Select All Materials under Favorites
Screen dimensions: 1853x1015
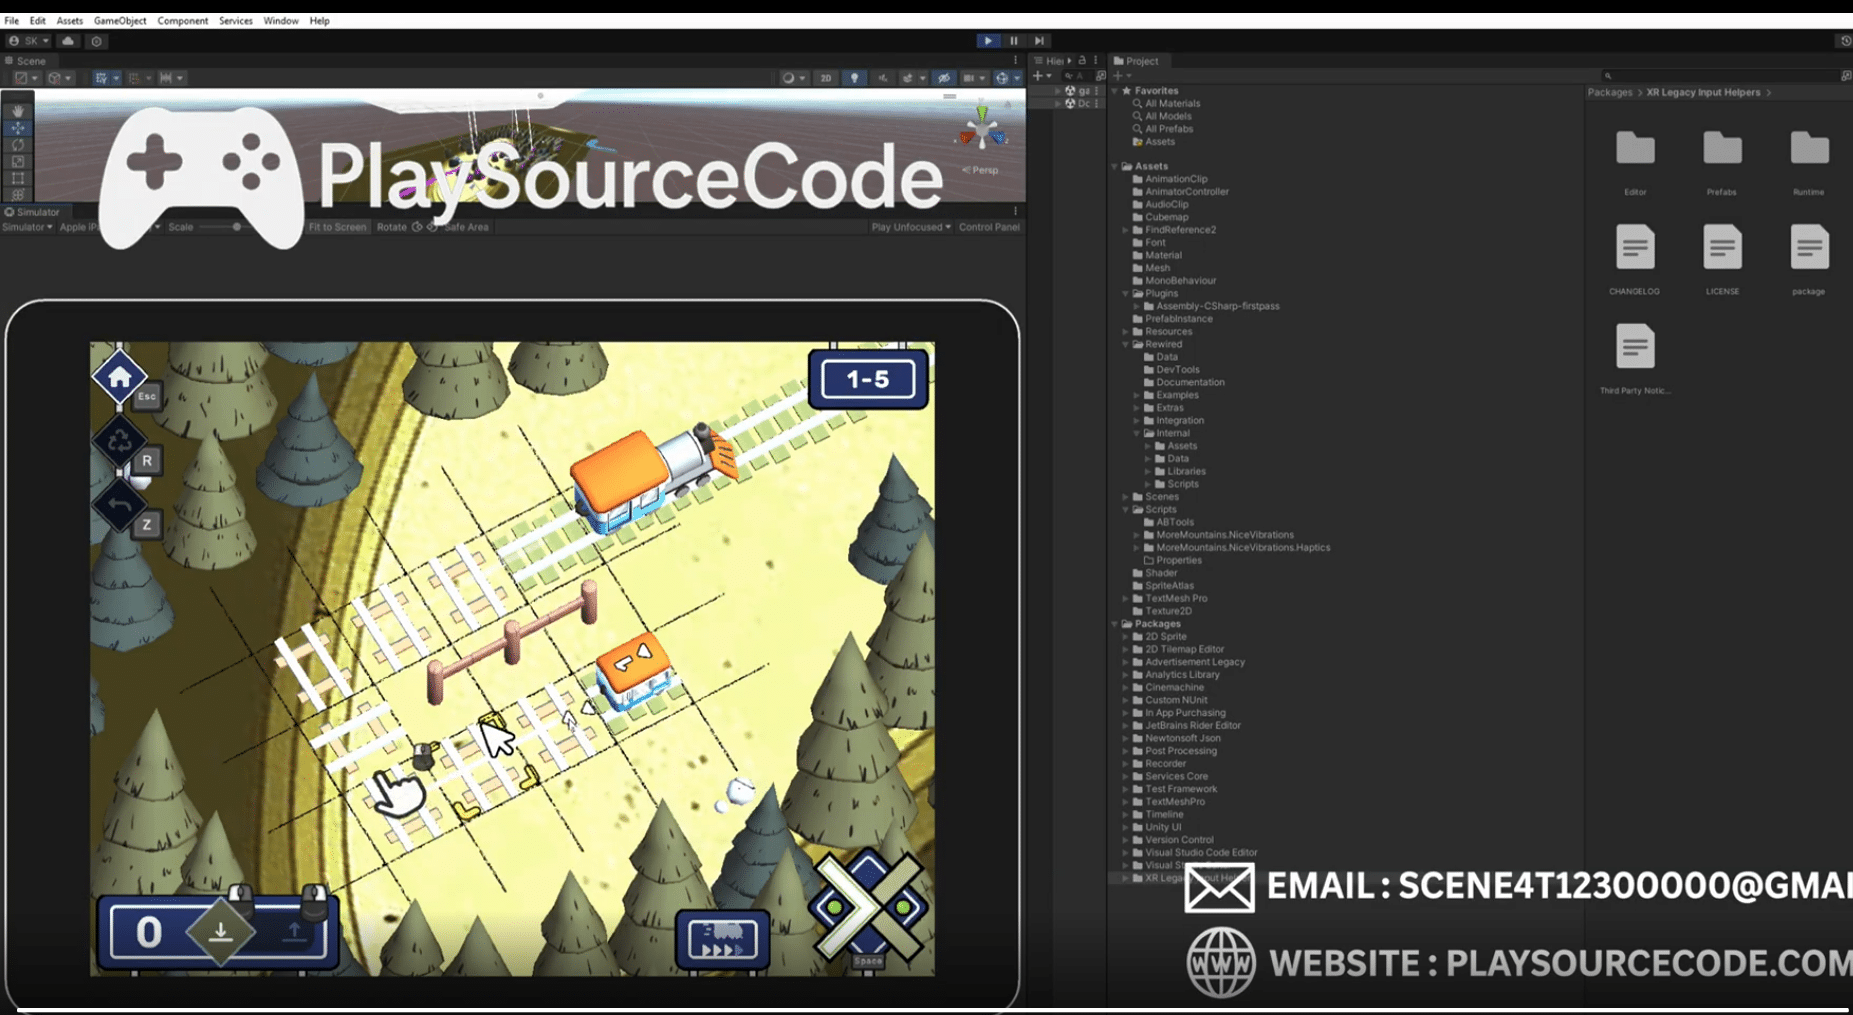coord(1172,103)
